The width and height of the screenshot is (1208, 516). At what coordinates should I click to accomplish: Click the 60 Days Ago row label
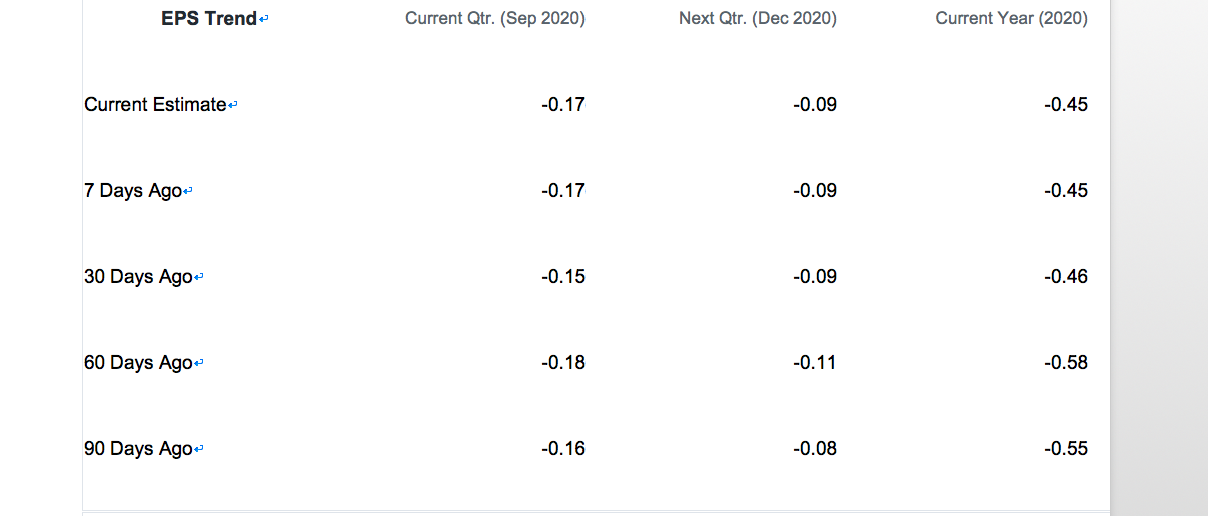click(138, 363)
